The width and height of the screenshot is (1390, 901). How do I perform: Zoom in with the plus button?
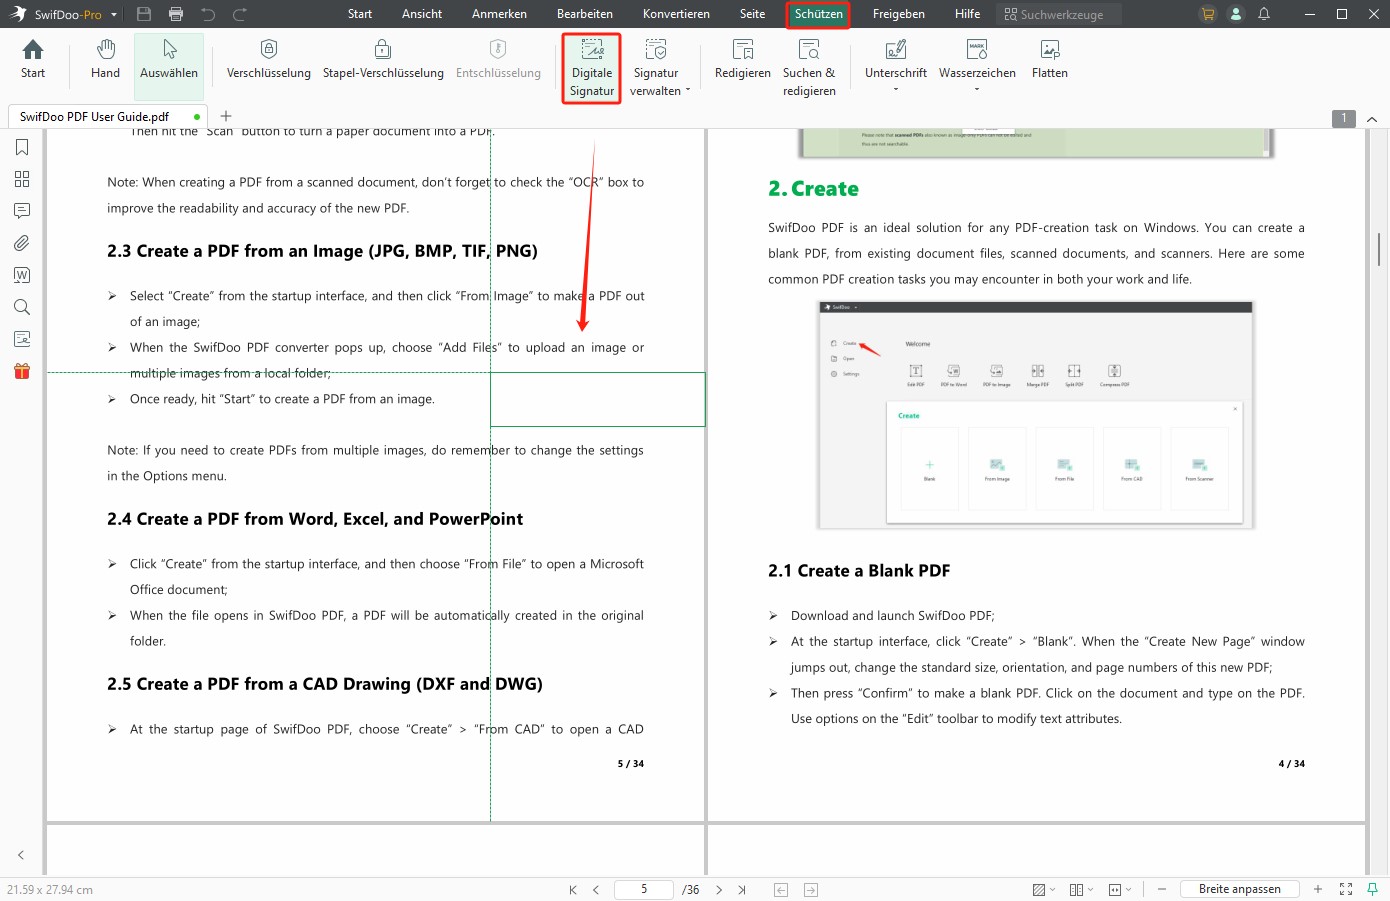click(x=1318, y=889)
